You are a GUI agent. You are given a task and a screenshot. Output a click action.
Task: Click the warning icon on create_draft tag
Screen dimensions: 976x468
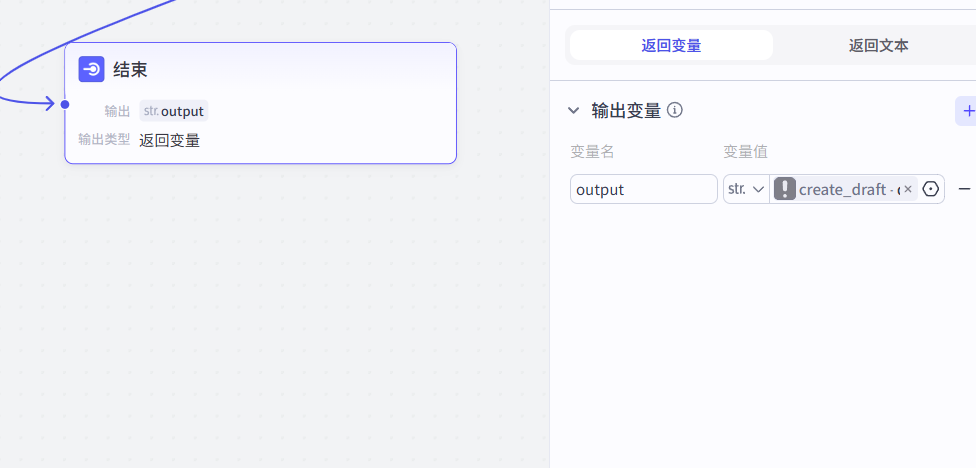click(x=785, y=189)
